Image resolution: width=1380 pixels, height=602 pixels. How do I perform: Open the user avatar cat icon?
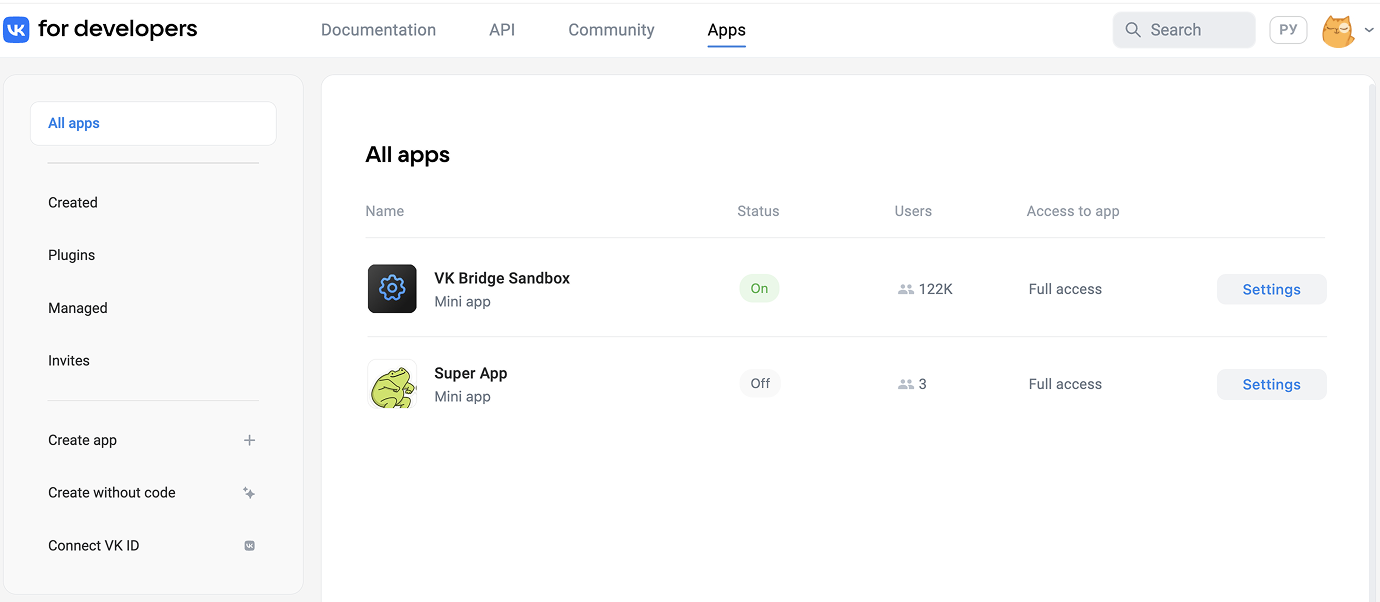point(1338,30)
